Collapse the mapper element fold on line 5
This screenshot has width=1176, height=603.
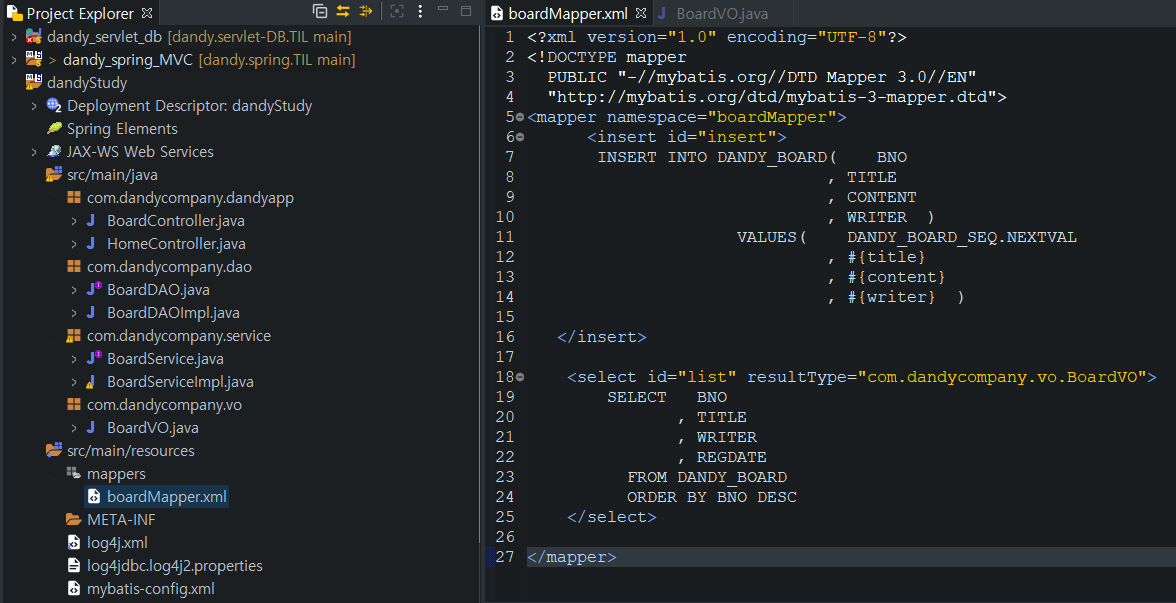[520, 117]
